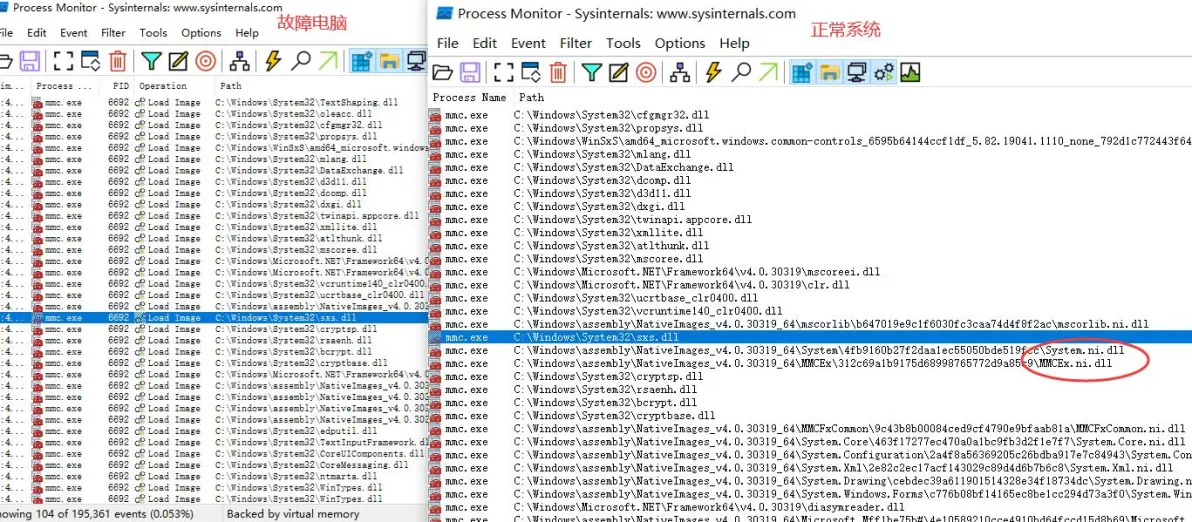Click Include Process target icon in right window
Screen dimensions: 1192x522
coord(645,72)
